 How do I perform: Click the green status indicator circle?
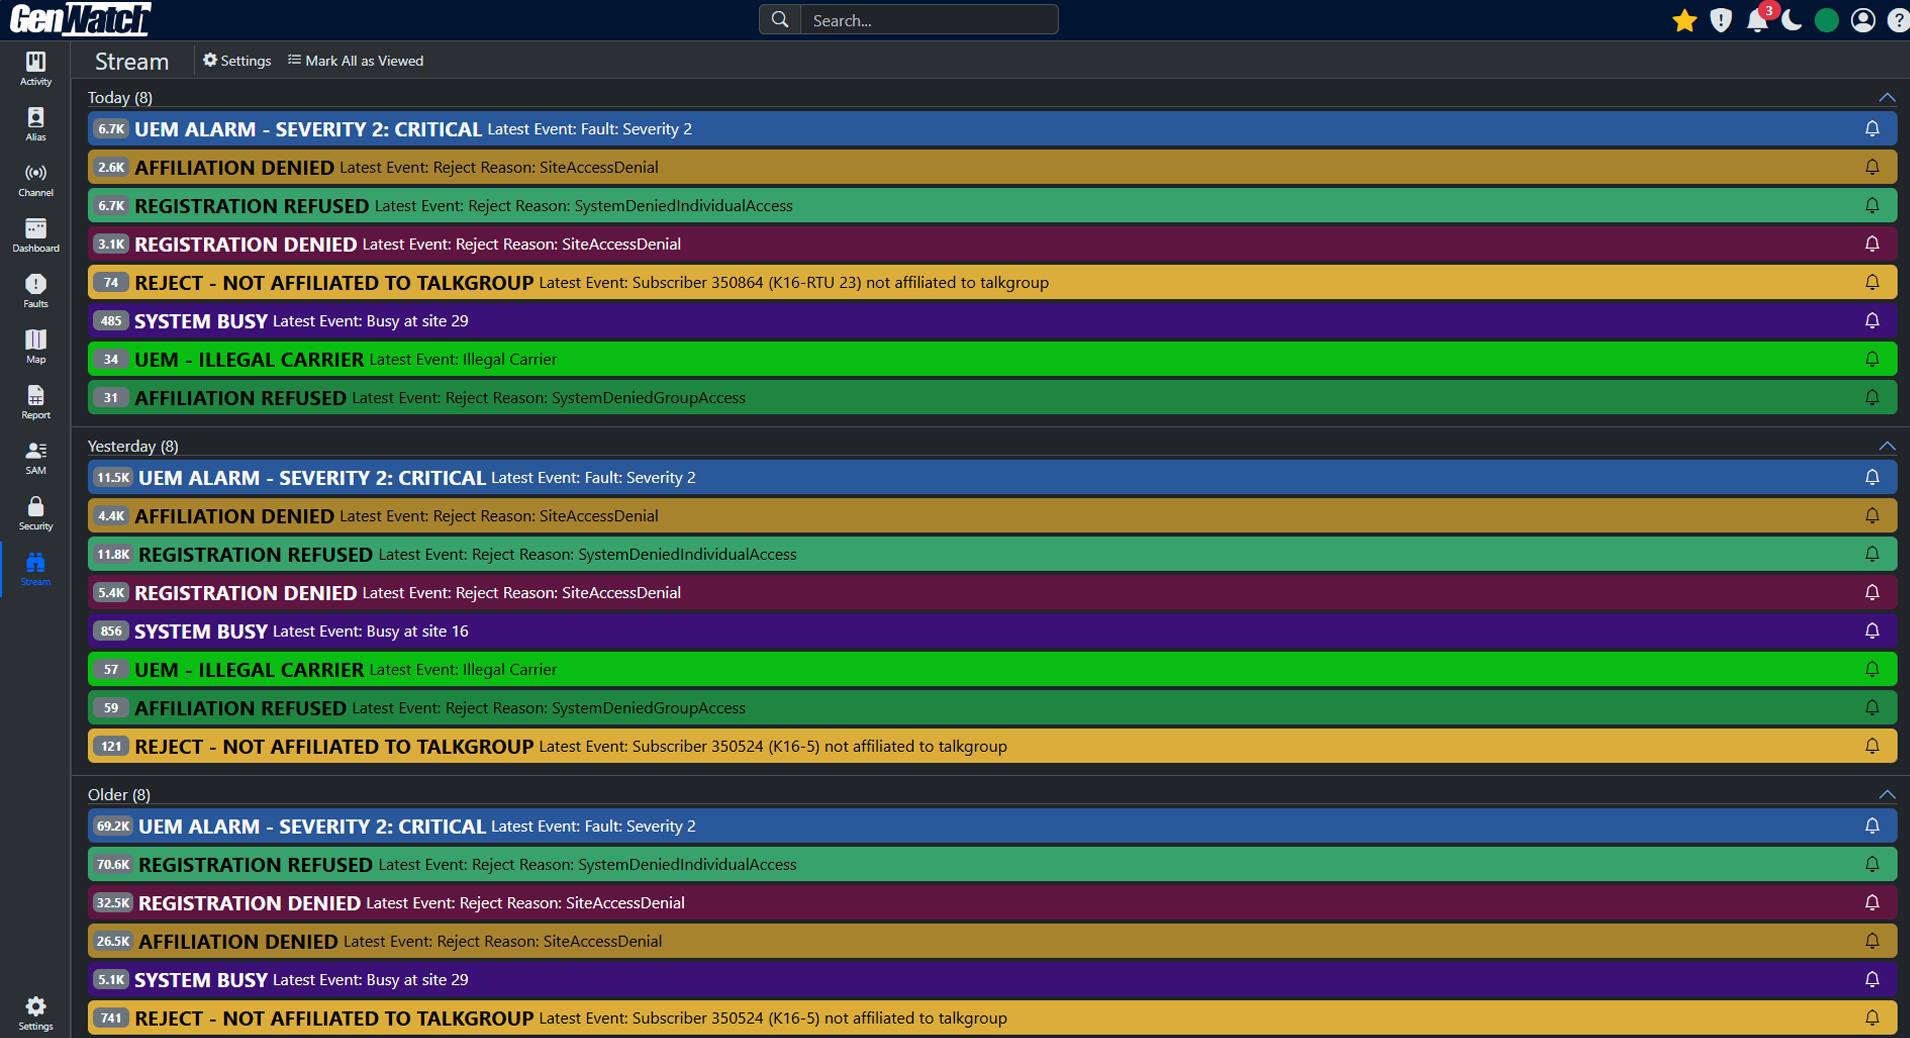[x=1826, y=20]
